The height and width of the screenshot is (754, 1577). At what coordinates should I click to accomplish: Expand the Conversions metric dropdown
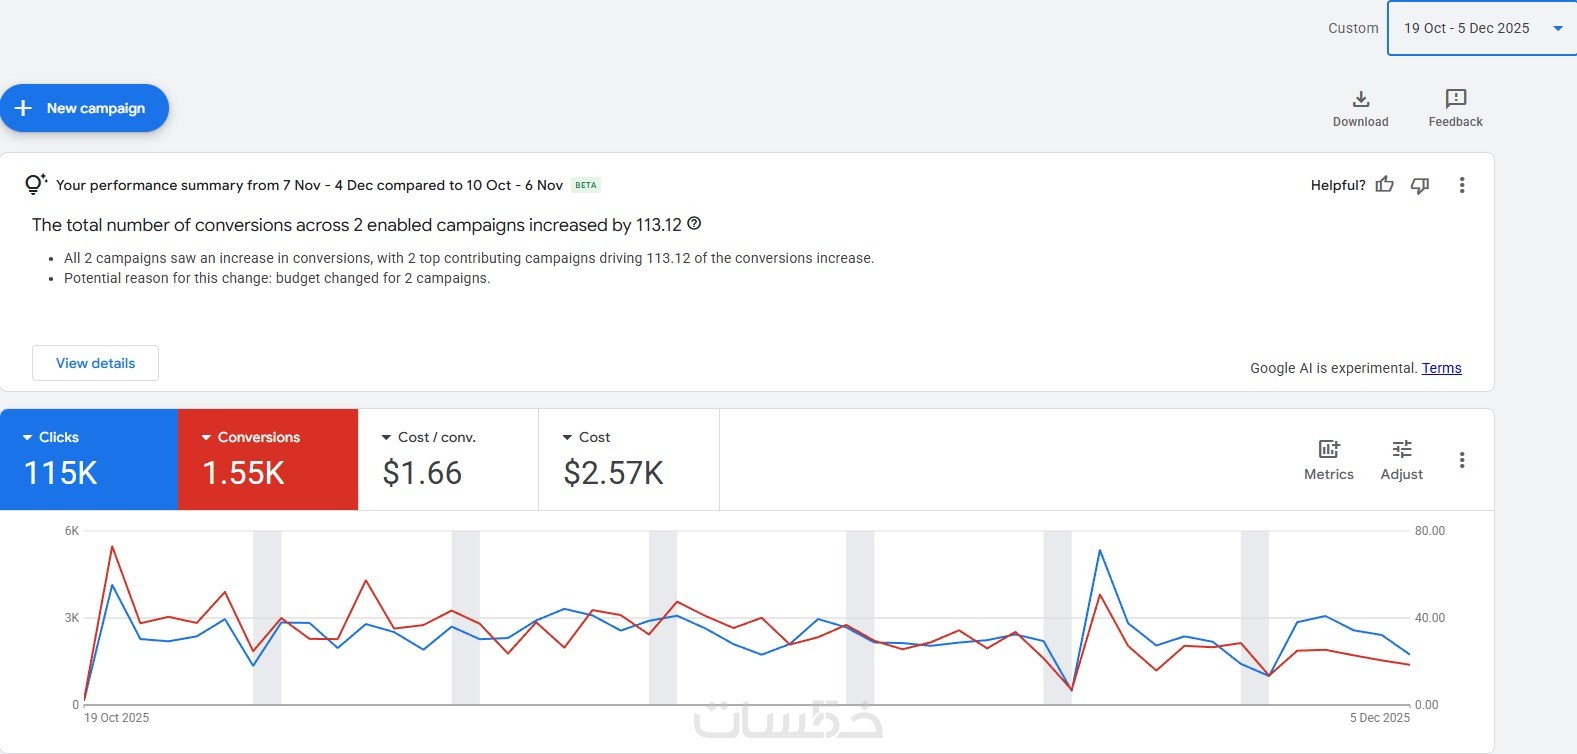207,438
